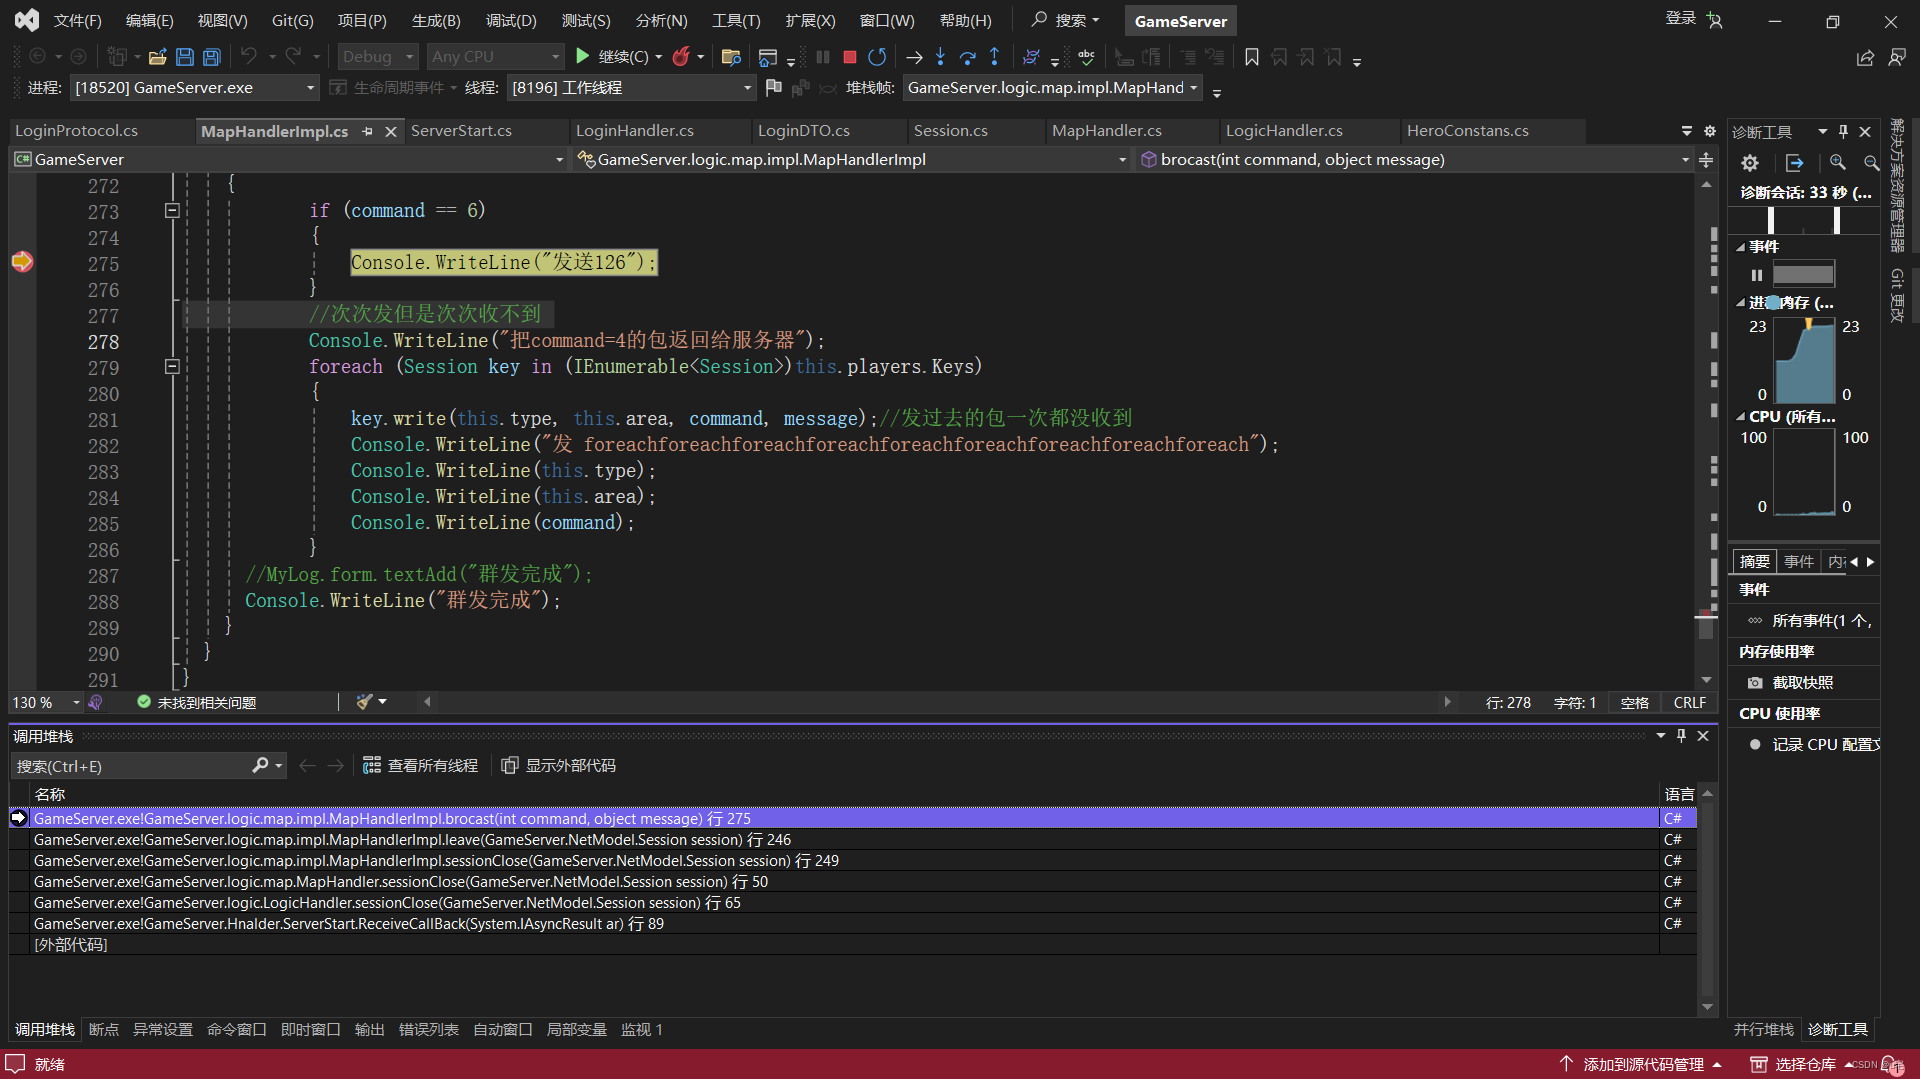Screen dimensions: 1920x1080
Task: Select Record CPU Profile radio button
Action: 1755,745
